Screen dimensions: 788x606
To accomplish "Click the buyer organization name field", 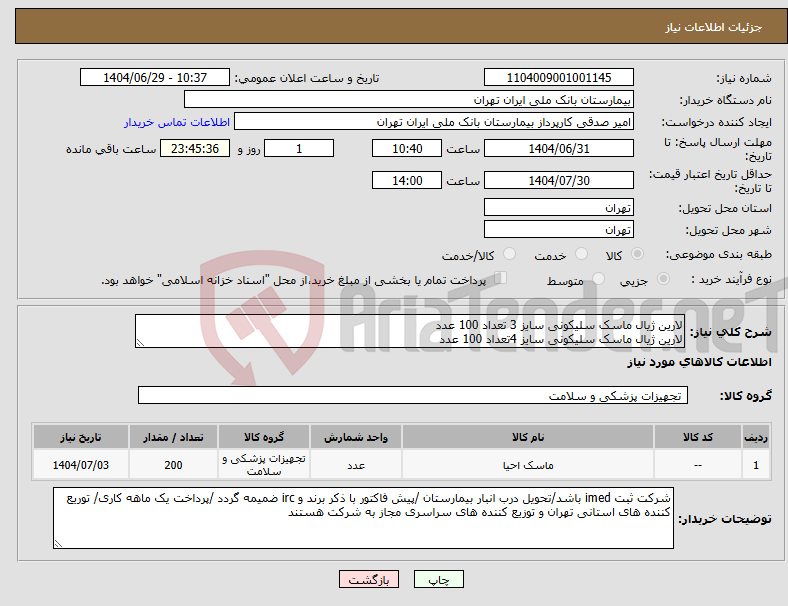I will (x=409, y=99).
